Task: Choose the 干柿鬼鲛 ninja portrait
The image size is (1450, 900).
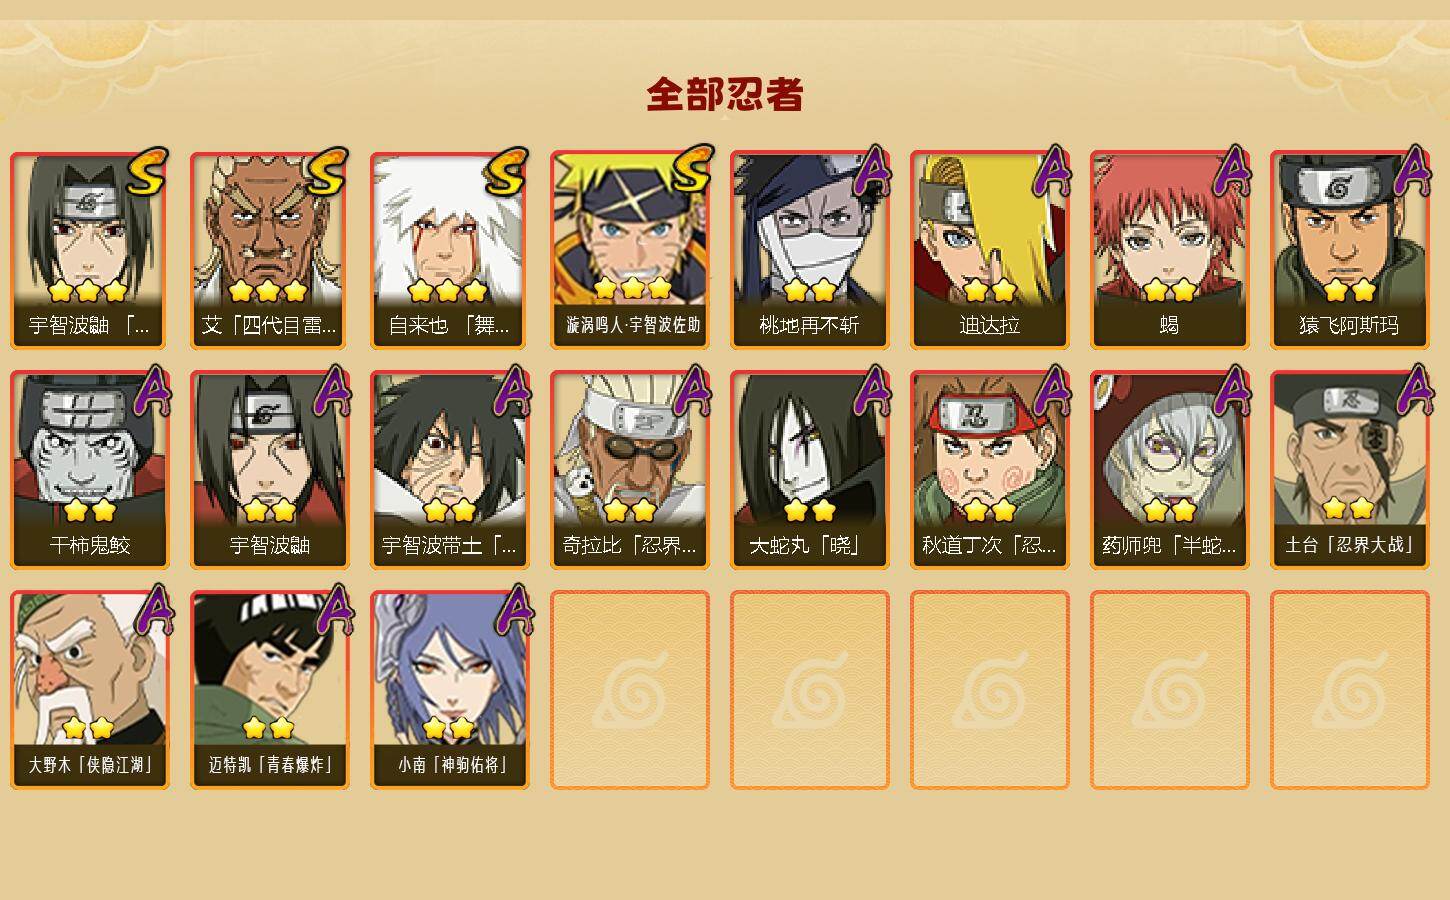Action: pyautogui.click(x=90, y=470)
